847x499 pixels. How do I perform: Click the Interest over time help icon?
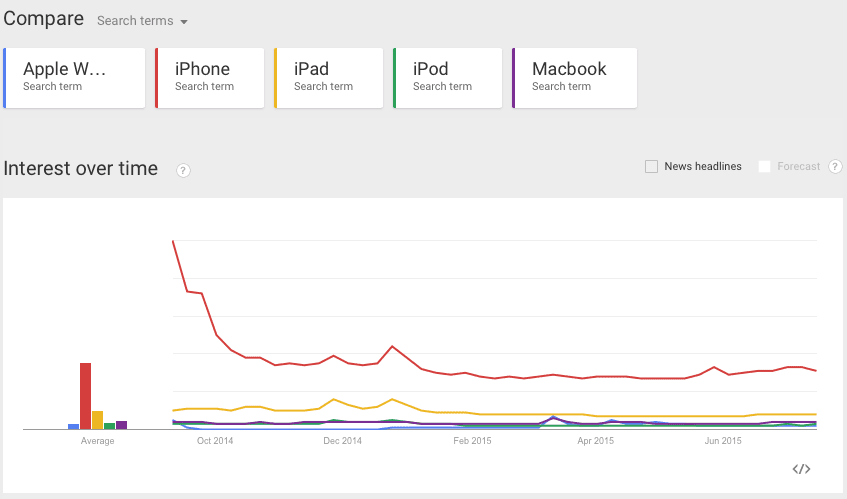(183, 170)
